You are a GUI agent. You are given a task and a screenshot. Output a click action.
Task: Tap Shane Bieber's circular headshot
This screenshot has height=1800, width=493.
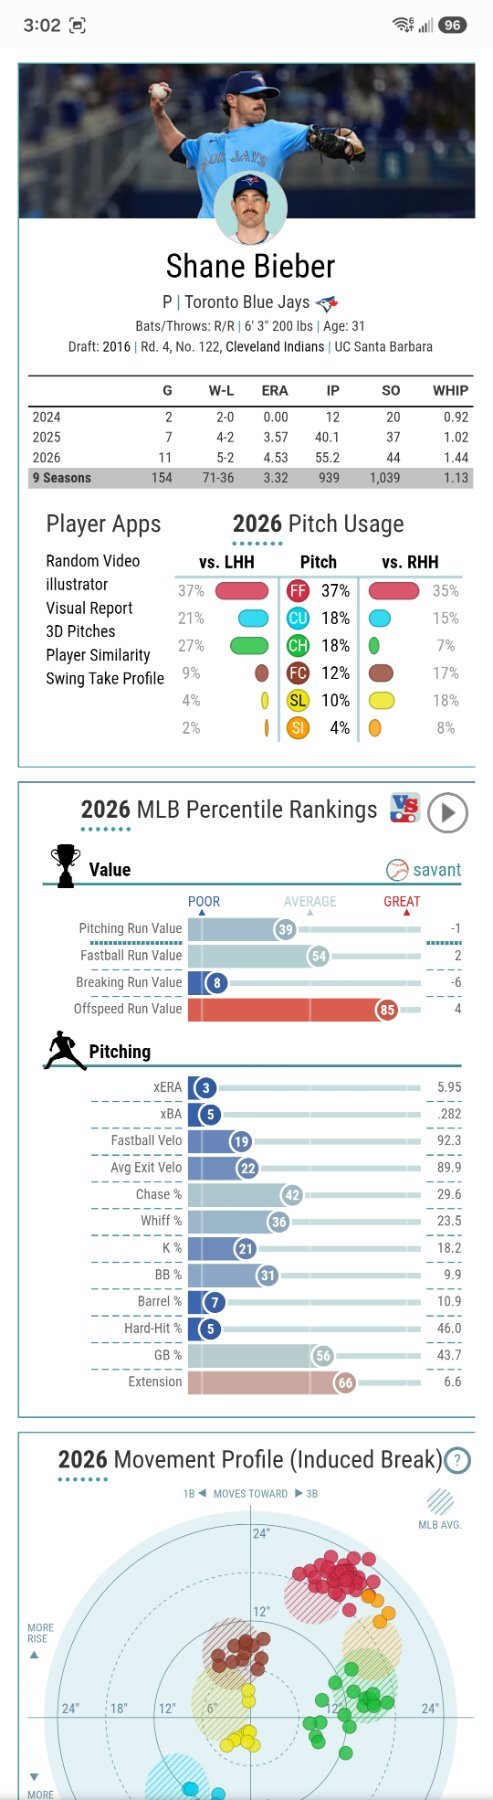[250, 209]
